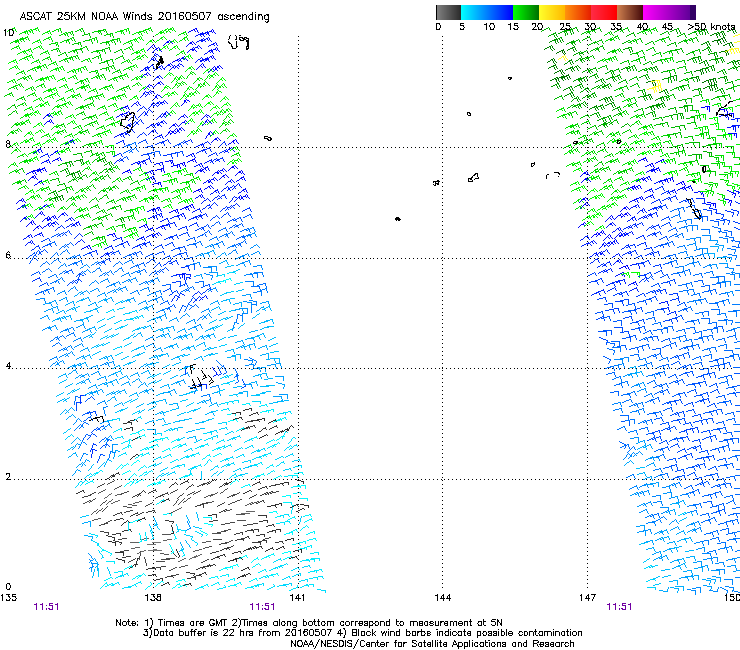Click the blue 5–15 knots legend gradient
740x650 pixels.
[487, 12]
